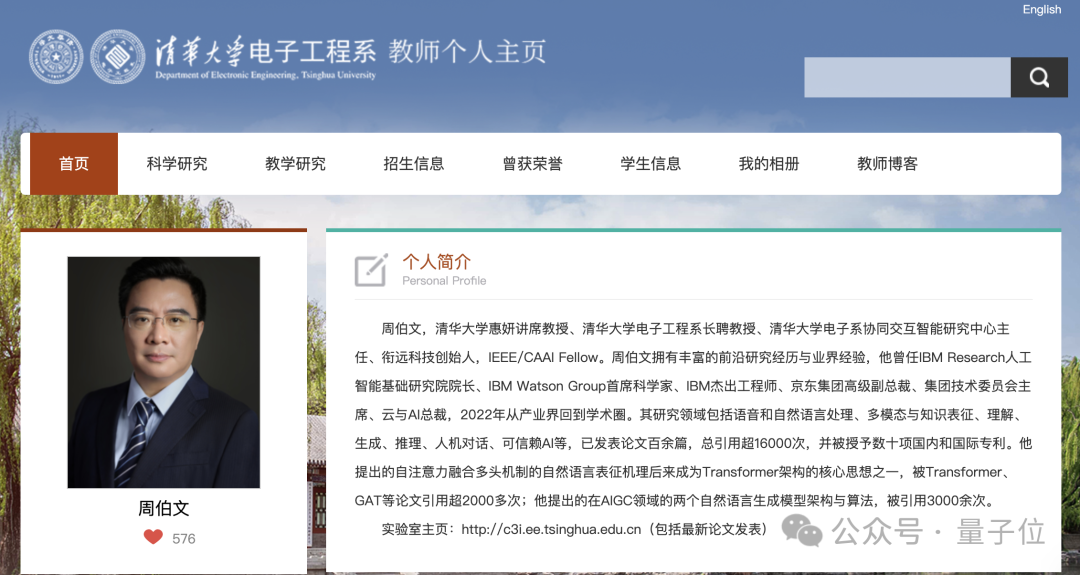The image size is (1080, 575).
Task: Click the Personal Profile subtitle text
Action: click(444, 281)
